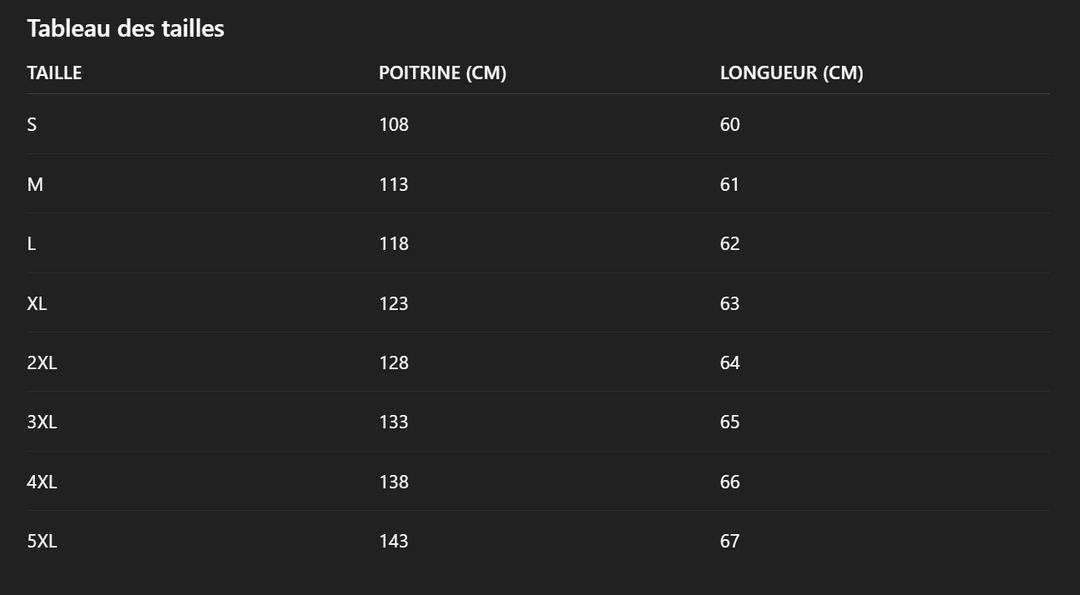Select the XL size row label
1080x595 pixels.
click(x=37, y=304)
